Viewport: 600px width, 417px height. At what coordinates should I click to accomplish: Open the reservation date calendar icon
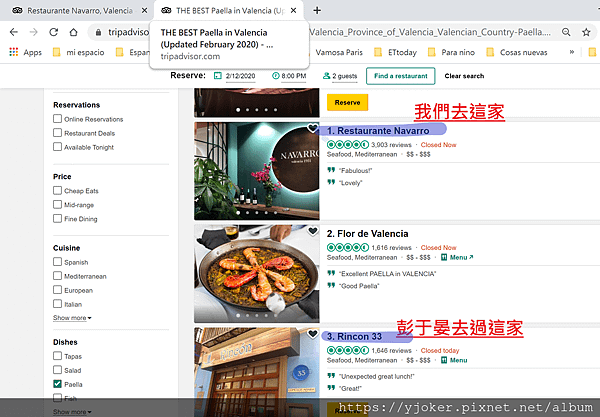click(218, 76)
